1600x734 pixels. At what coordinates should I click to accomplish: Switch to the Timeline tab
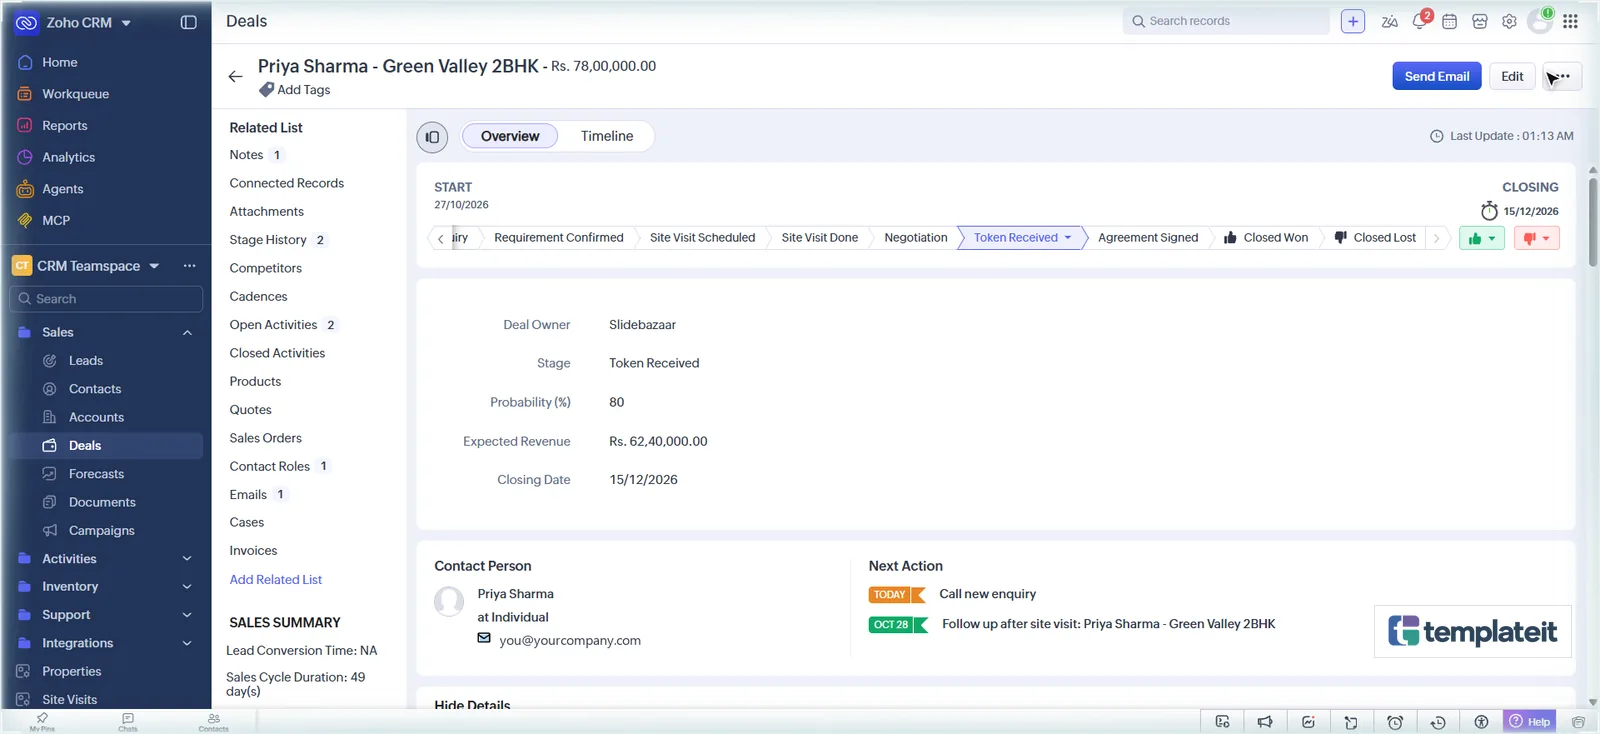pos(607,136)
